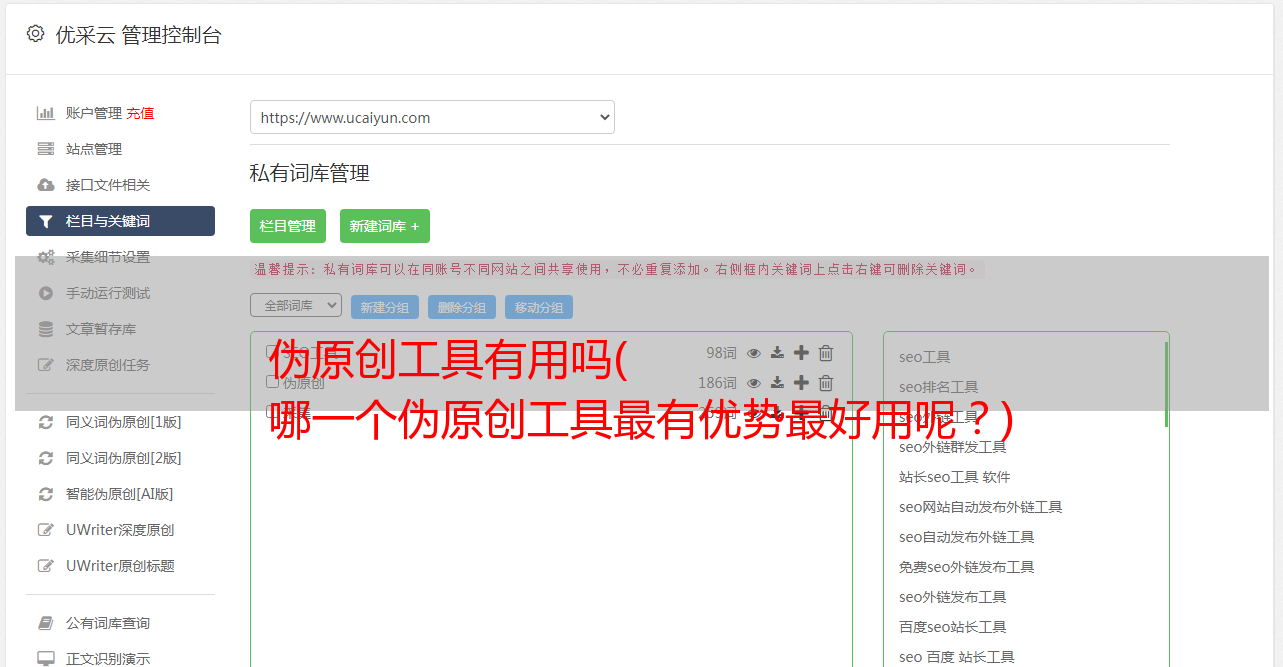Tick the checkbox in the 98词 row
This screenshot has width=1283, height=667.
[272, 352]
